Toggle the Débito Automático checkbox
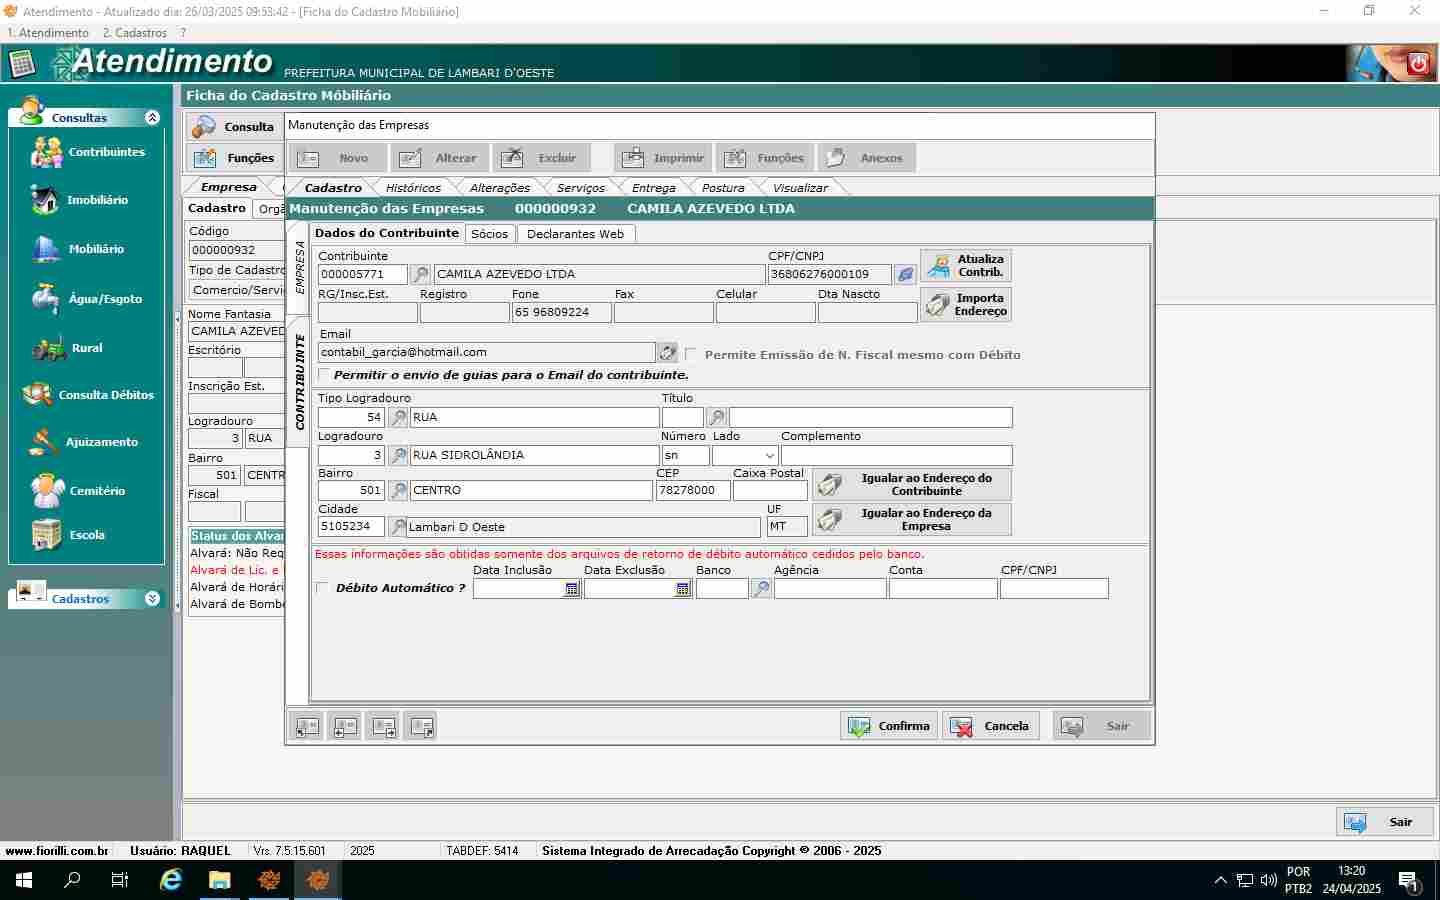This screenshot has height=900, width=1440. (x=323, y=588)
